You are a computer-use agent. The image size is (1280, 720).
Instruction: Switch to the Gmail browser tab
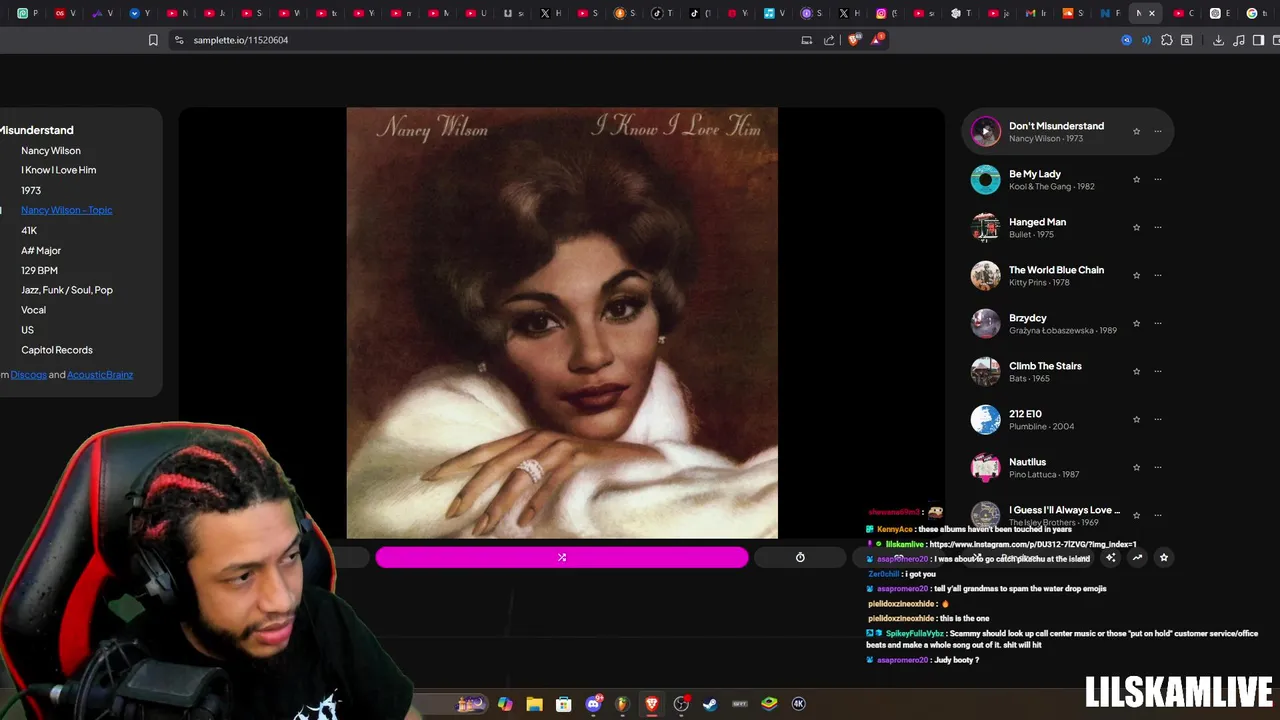1035,13
